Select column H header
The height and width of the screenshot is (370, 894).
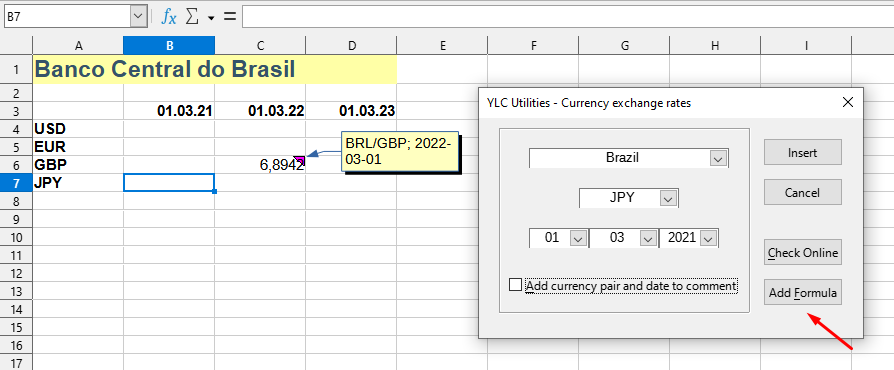tap(715, 46)
